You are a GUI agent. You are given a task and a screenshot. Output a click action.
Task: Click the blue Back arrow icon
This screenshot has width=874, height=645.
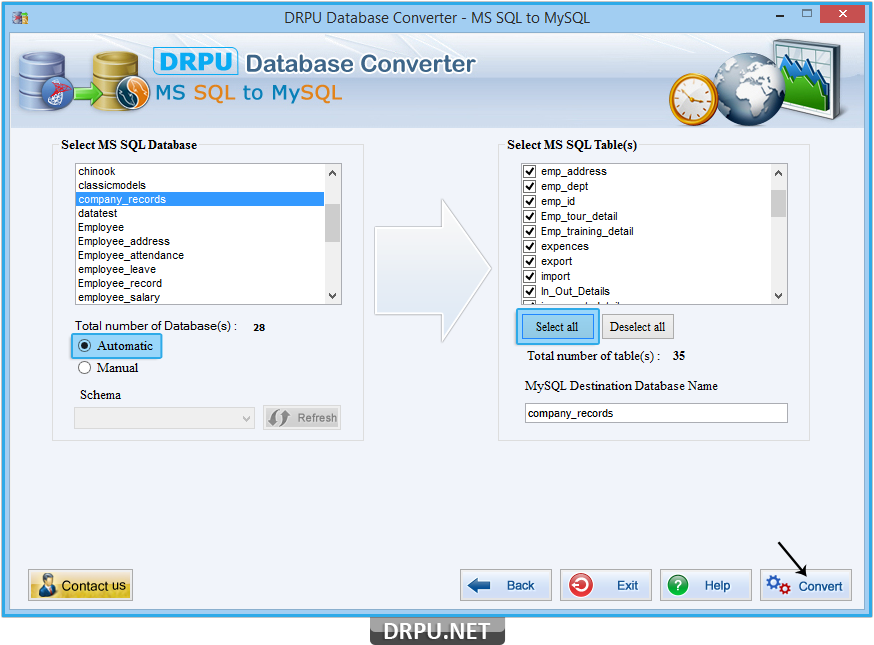click(x=479, y=585)
